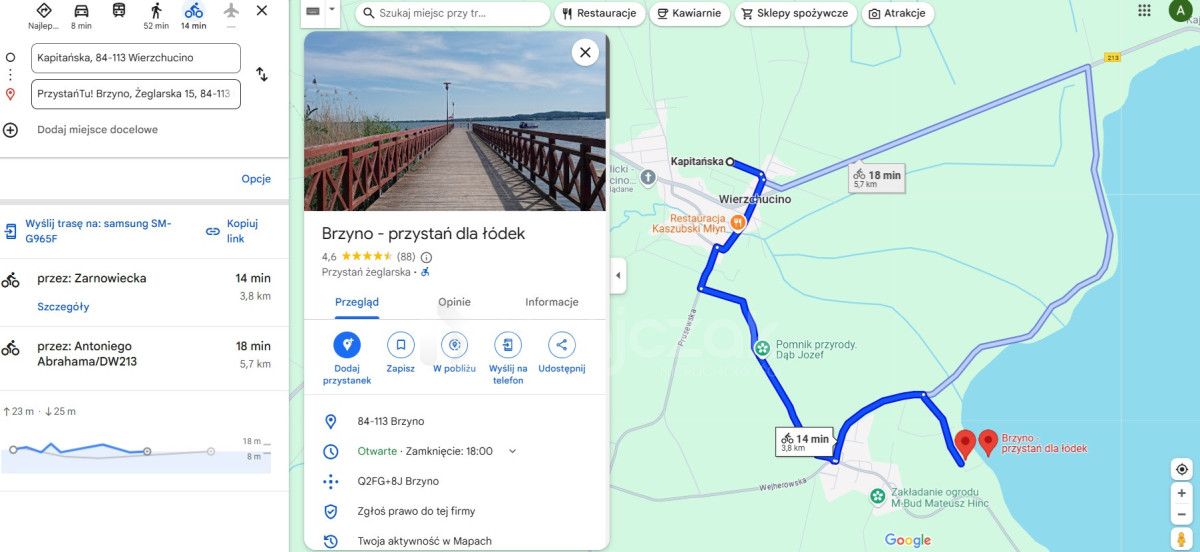Expand the opening hours chevron
Image resolution: width=1200 pixels, height=552 pixels.
513,451
